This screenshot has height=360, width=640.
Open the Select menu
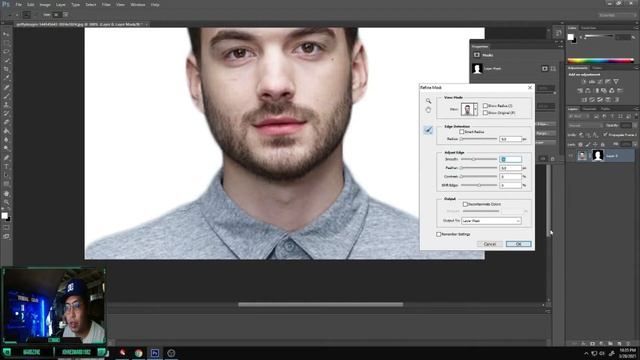click(91, 4)
